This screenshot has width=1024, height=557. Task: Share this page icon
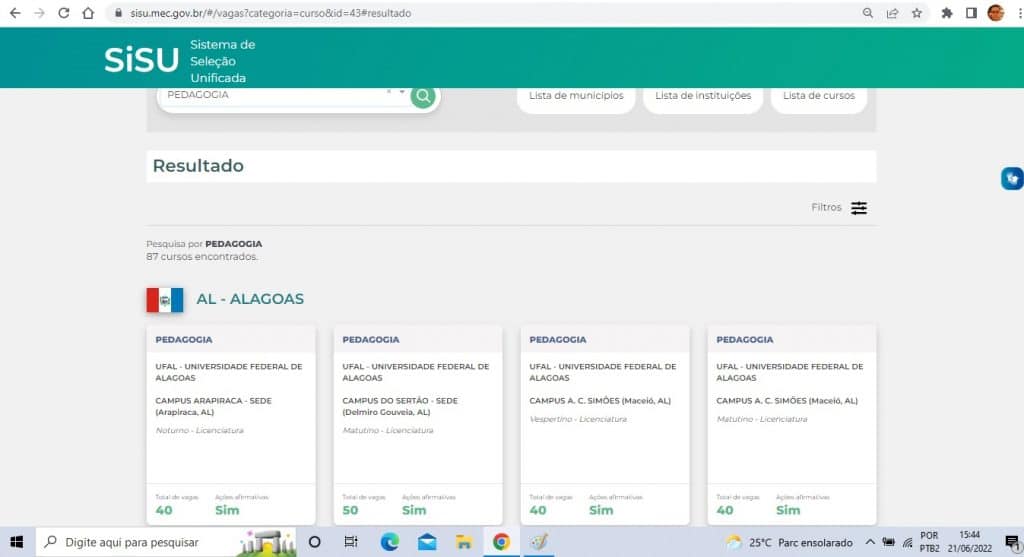[x=892, y=13]
